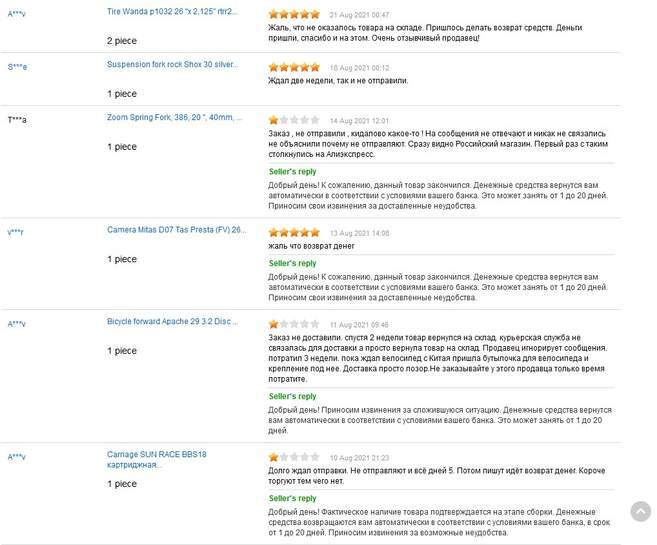Click five-star rating on Tire Wanda review
This screenshot has height=545, width=657.
click(x=294, y=15)
